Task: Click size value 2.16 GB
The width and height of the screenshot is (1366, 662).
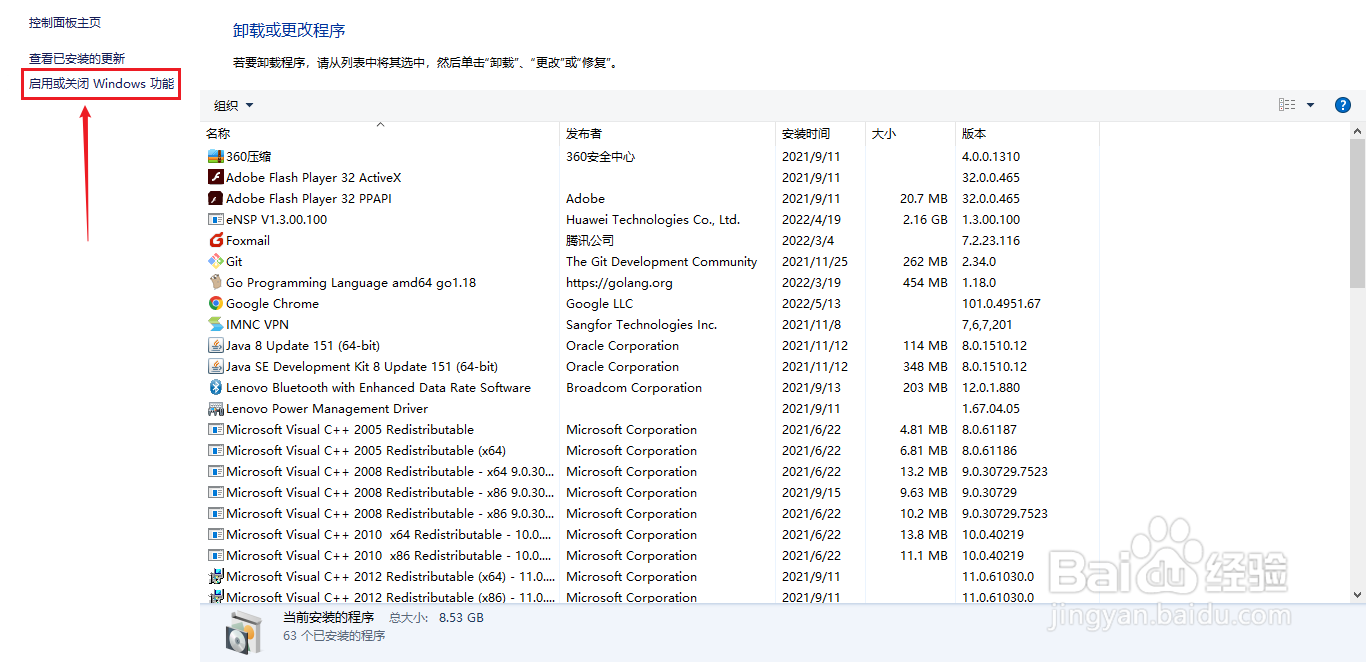Action: 925,219
